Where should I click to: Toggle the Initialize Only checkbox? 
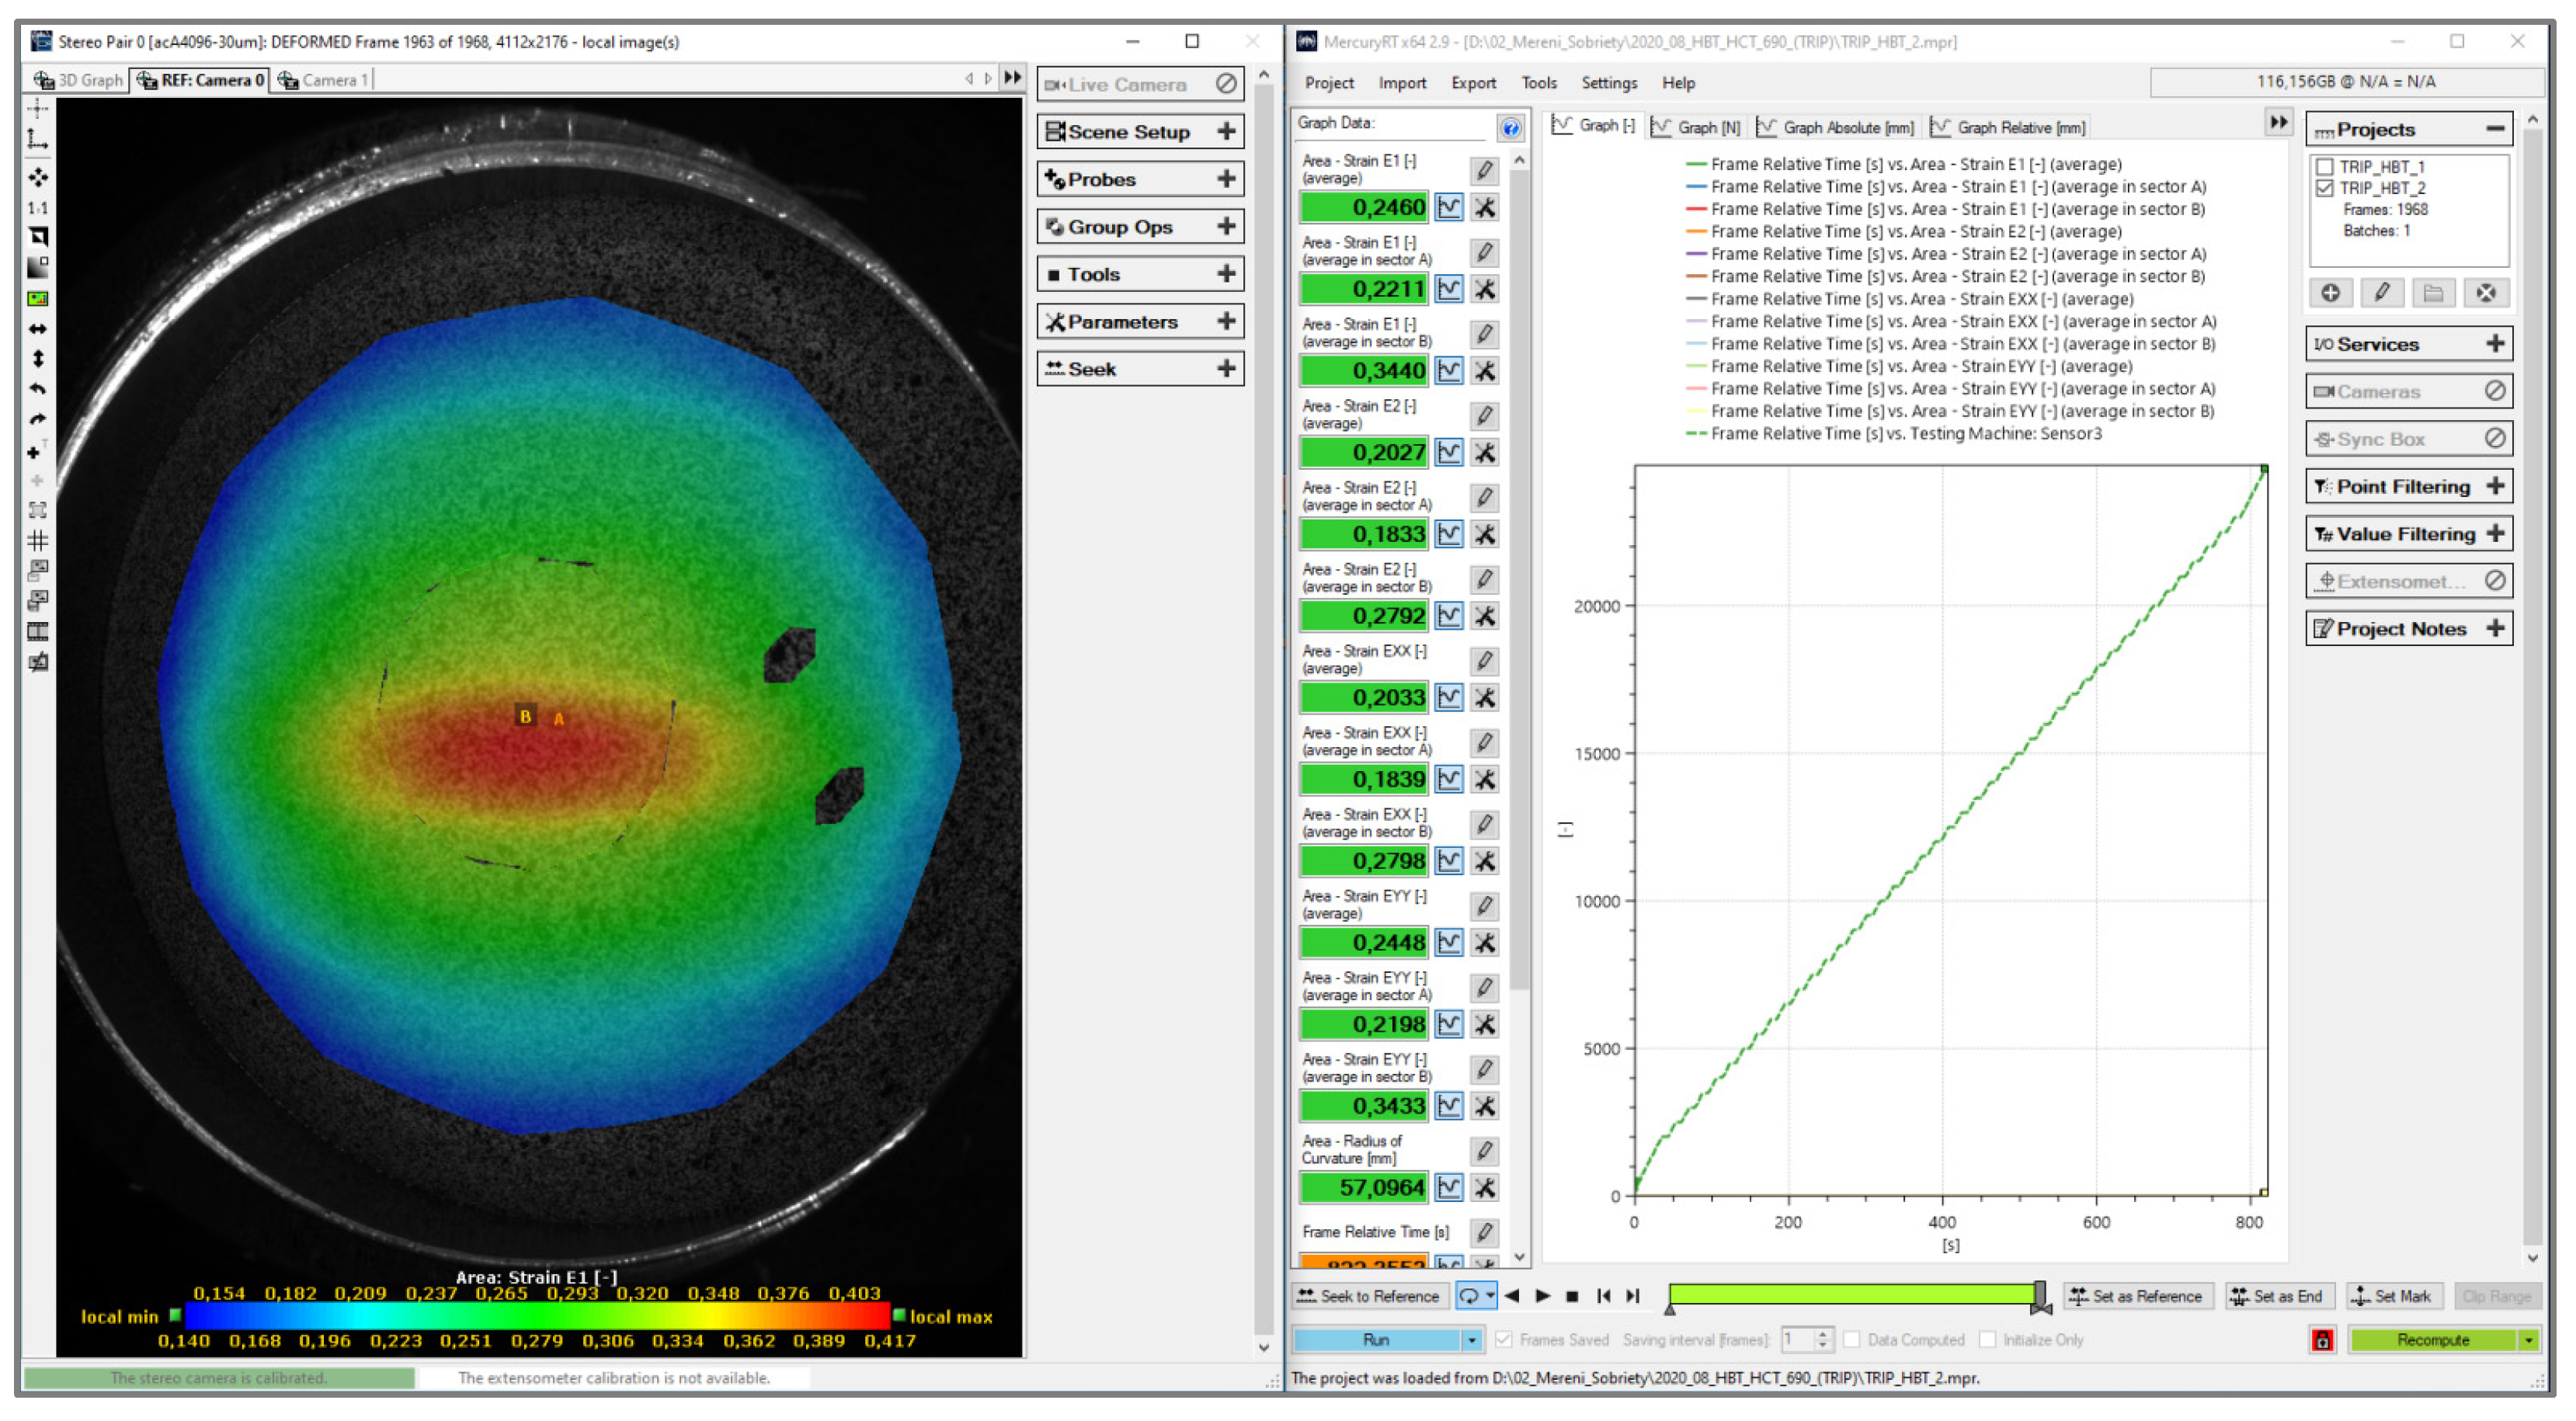[1987, 1340]
